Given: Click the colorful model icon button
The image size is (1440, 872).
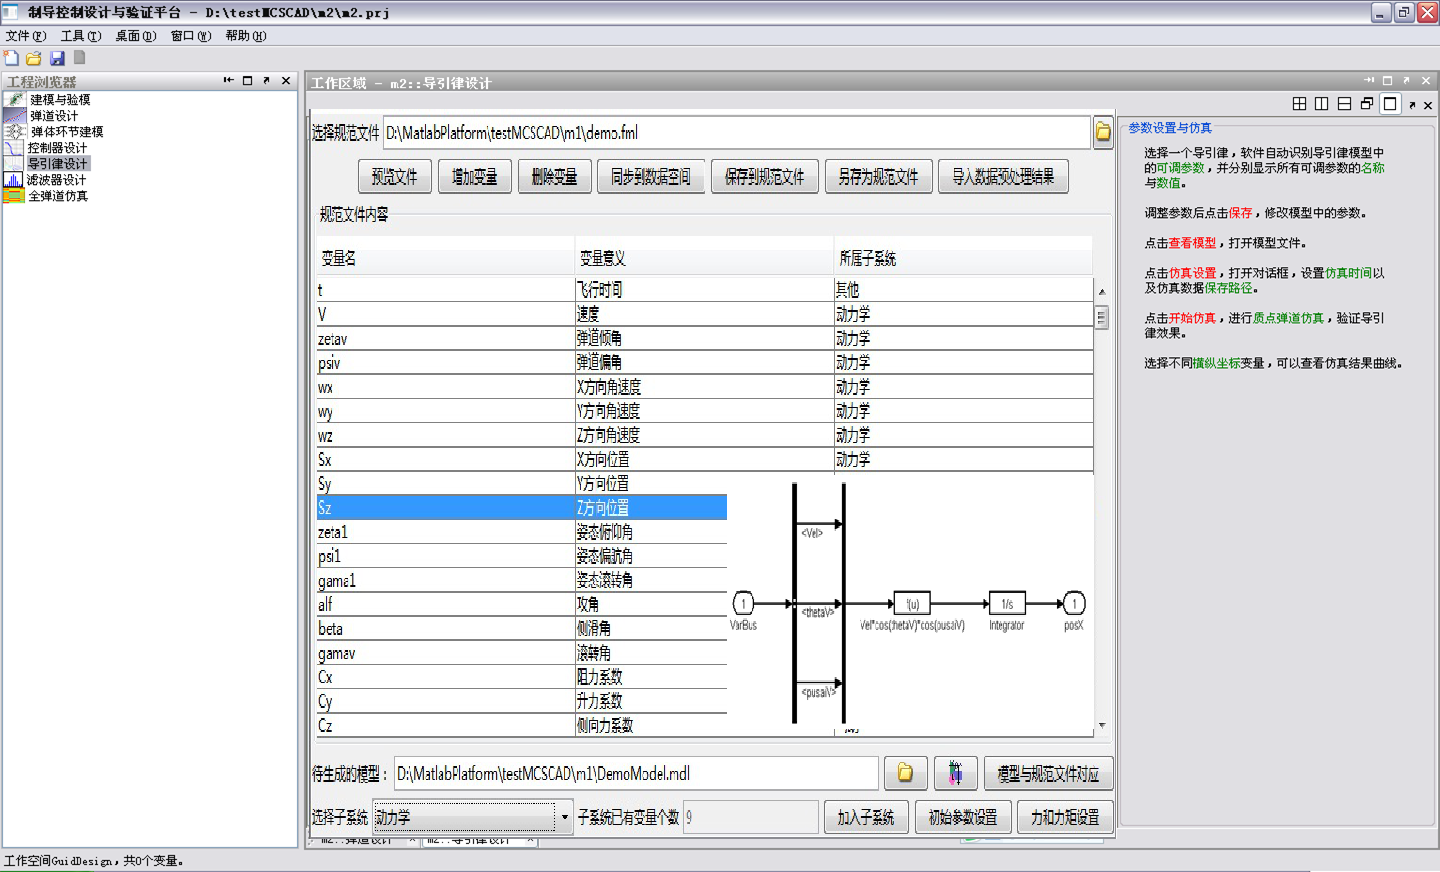Looking at the screenshot, I should [x=955, y=773].
